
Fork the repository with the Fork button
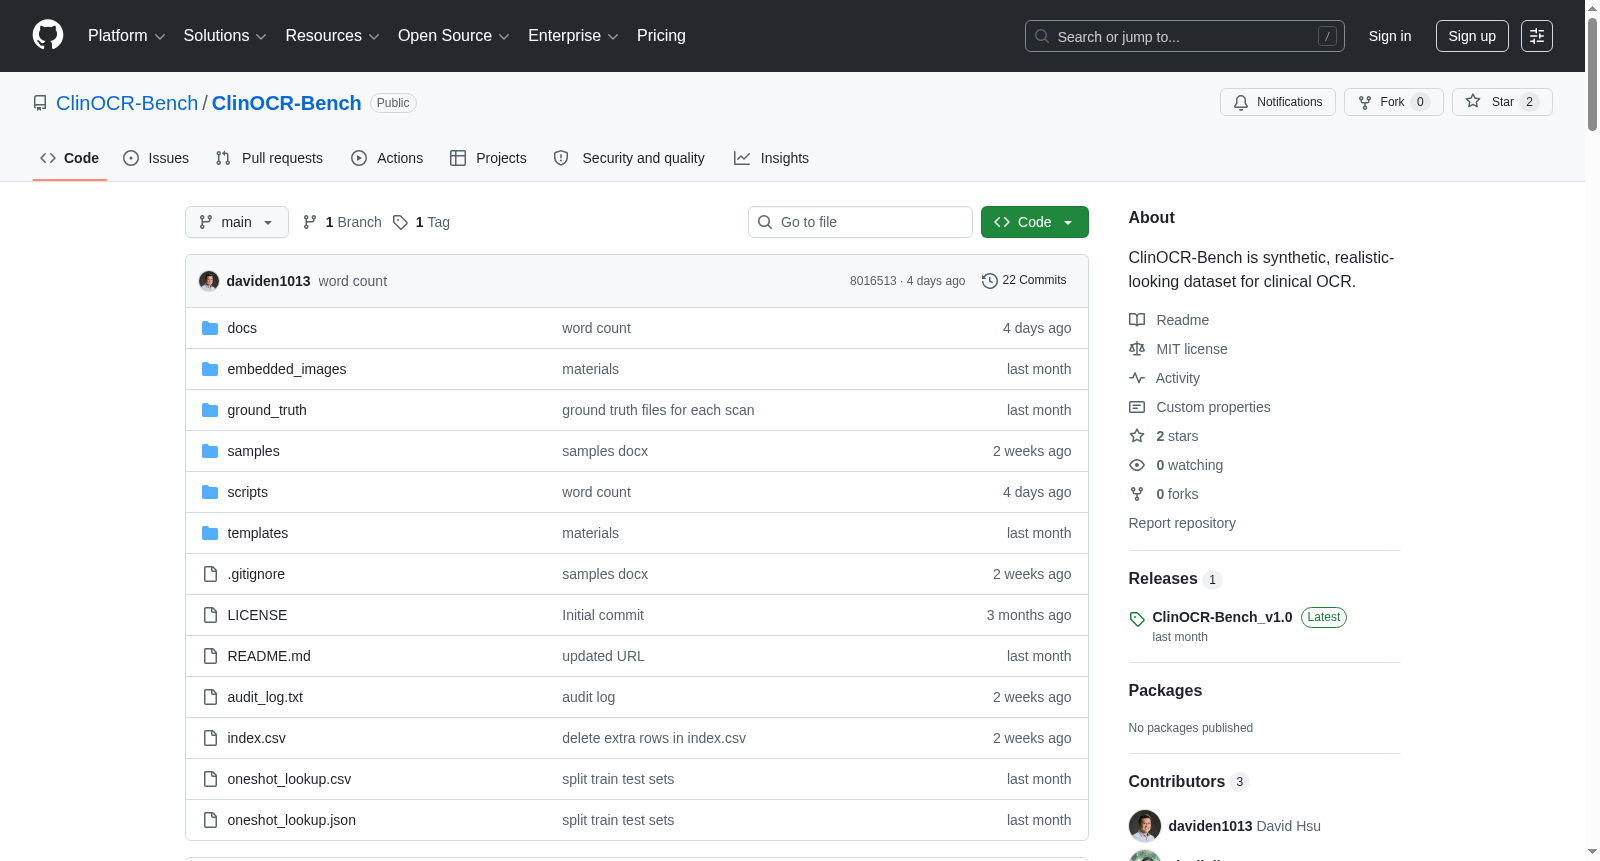click(x=1394, y=102)
